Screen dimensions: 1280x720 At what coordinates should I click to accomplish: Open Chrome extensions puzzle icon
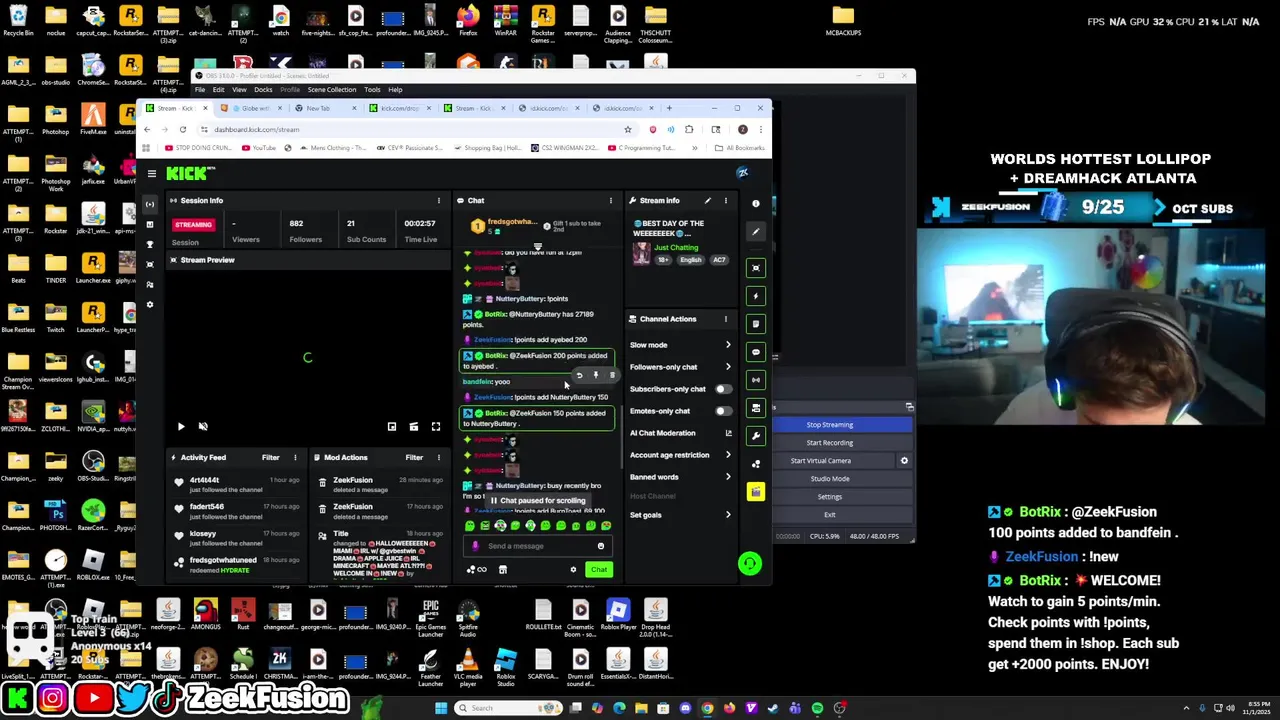(689, 129)
